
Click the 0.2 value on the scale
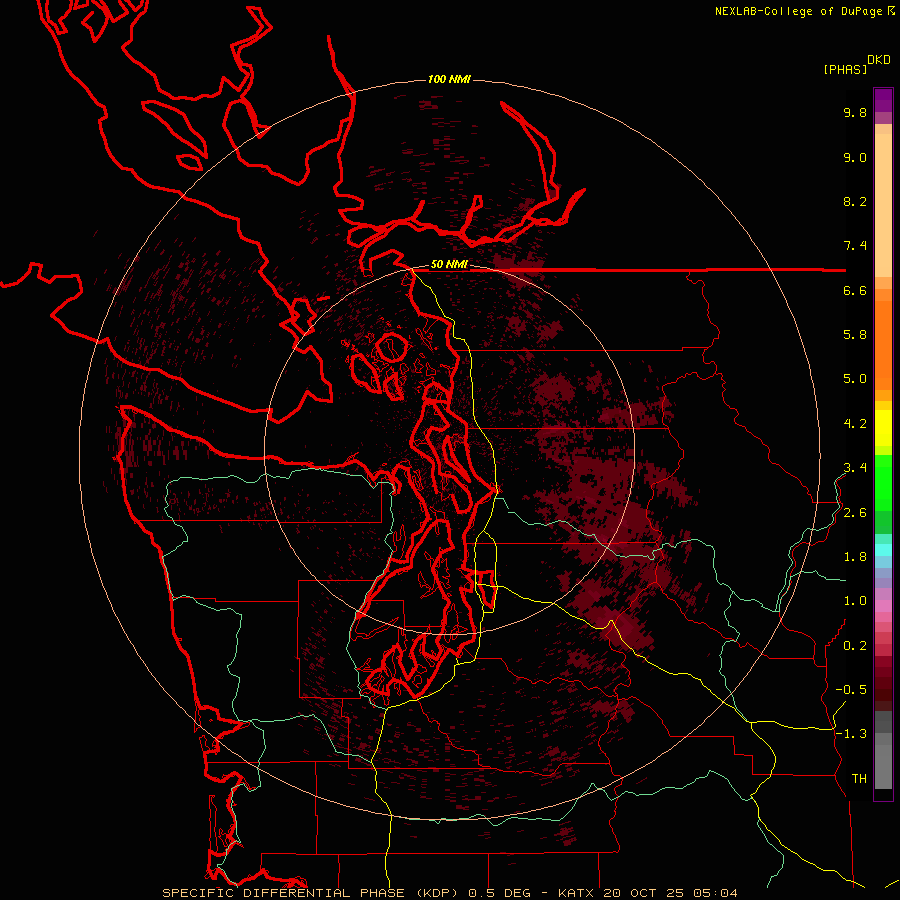[855, 646]
